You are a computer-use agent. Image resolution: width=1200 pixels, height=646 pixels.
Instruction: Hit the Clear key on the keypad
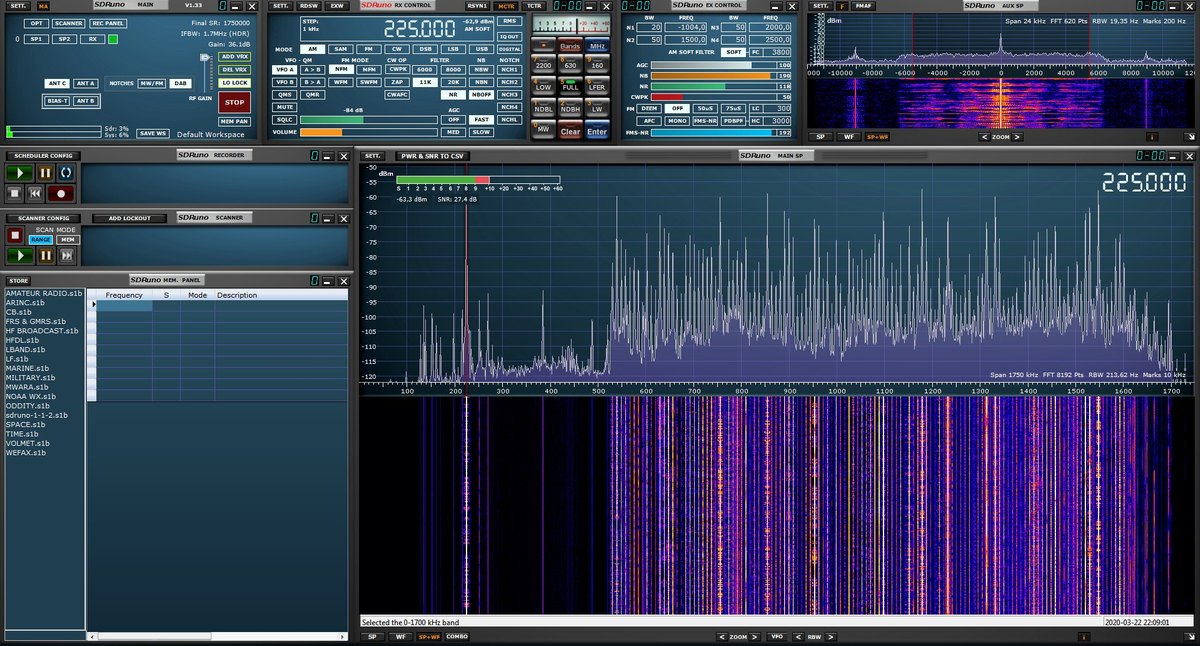coord(570,131)
